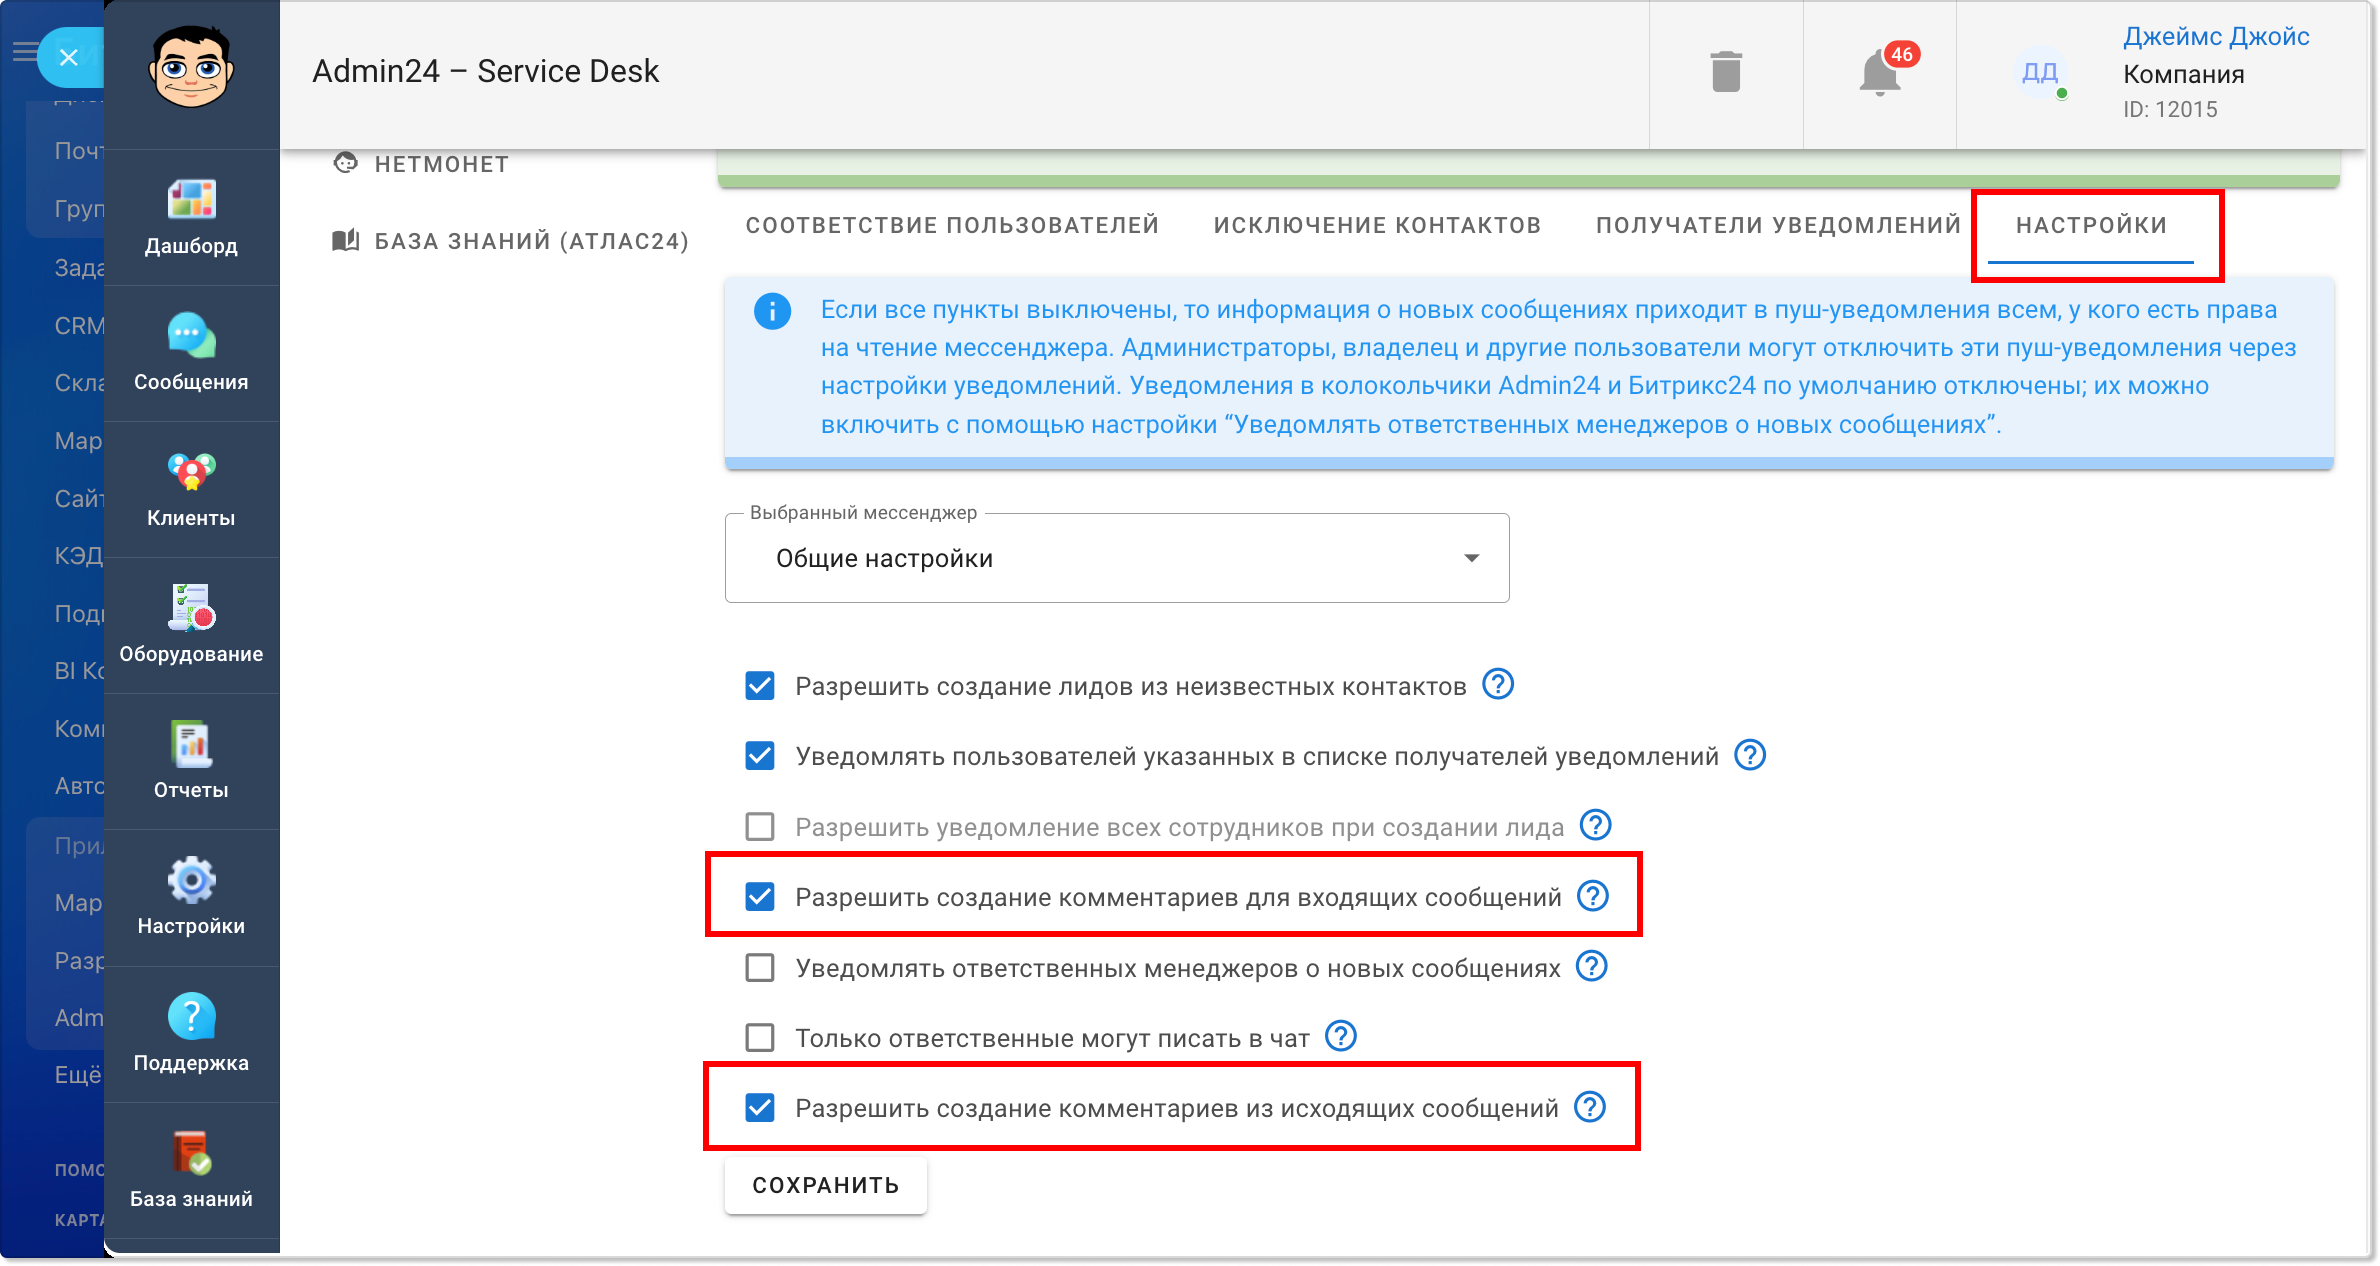
Task: Open notifications bell with 46 badge
Action: pos(1881,73)
